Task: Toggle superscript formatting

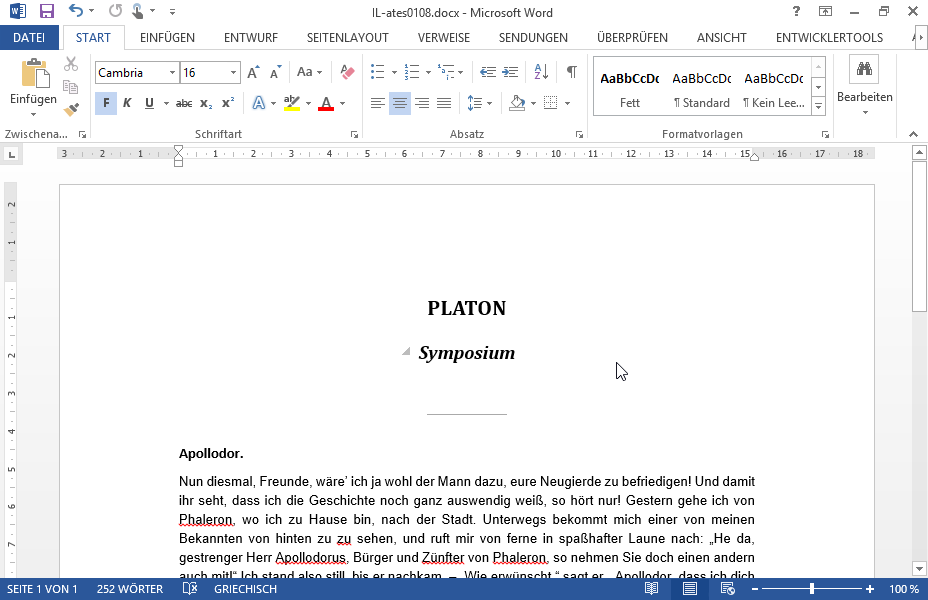Action: 228,103
